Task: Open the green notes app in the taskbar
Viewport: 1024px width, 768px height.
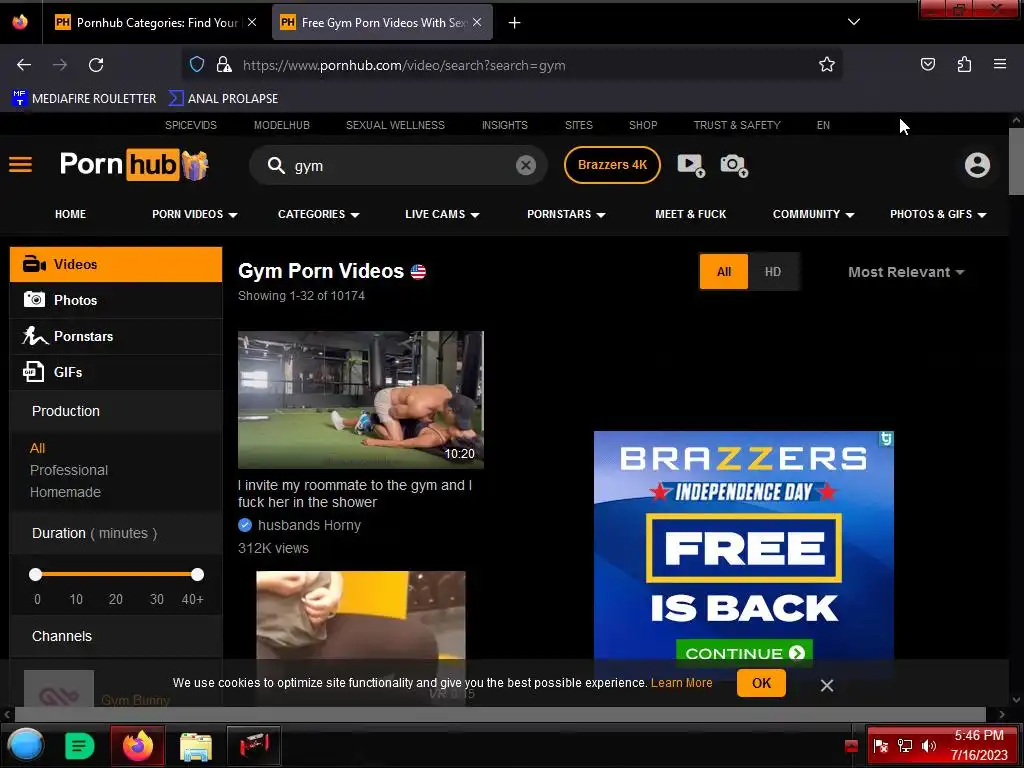Action: tap(80, 746)
